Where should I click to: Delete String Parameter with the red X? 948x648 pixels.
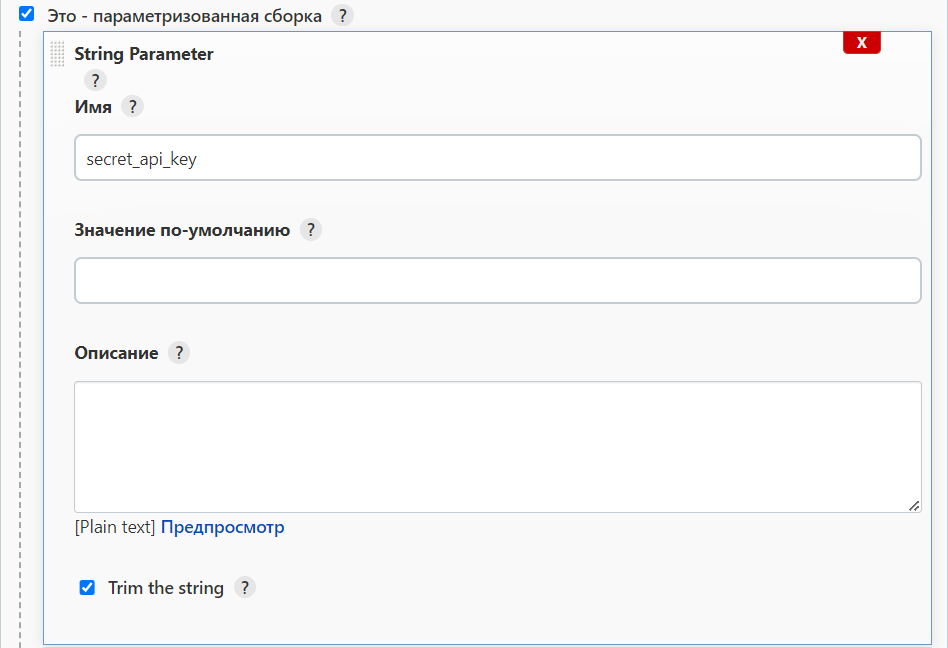861,42
